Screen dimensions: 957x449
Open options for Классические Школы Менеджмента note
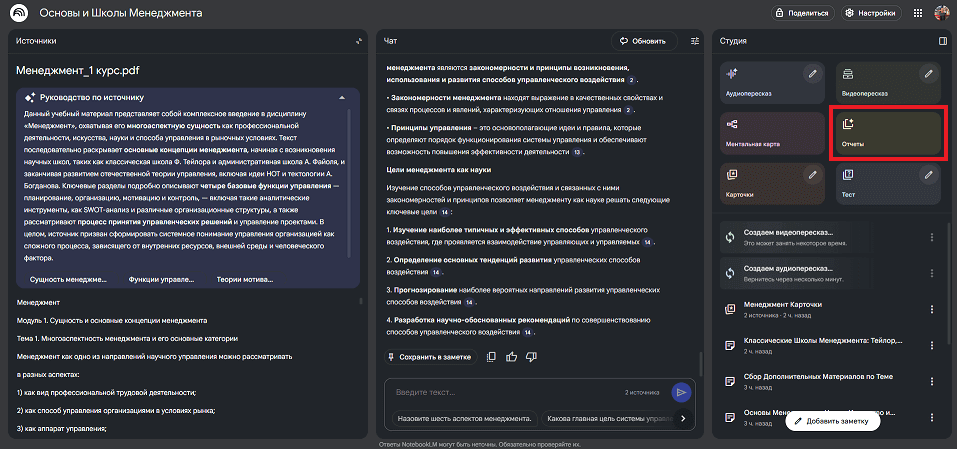(x=931, y=345)
